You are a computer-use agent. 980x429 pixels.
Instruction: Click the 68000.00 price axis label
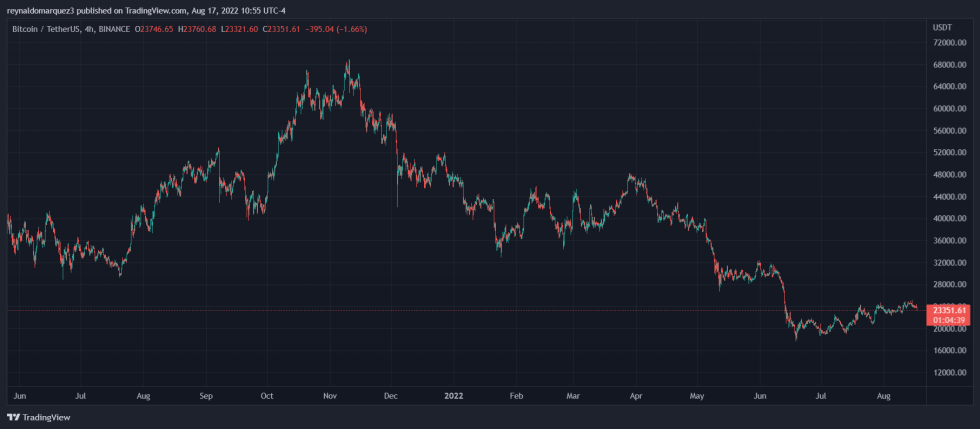click(951, 64)
